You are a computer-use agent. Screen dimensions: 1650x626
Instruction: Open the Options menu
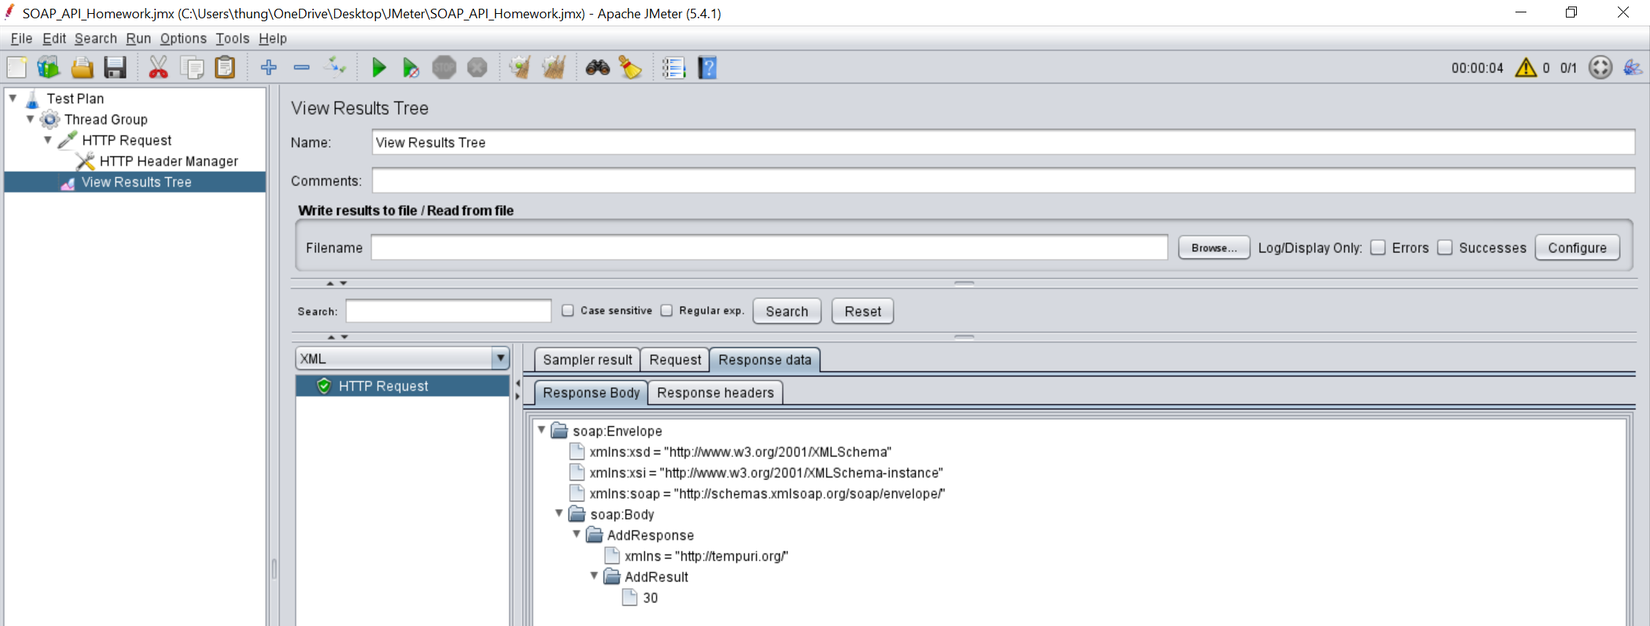pos(183,38)
